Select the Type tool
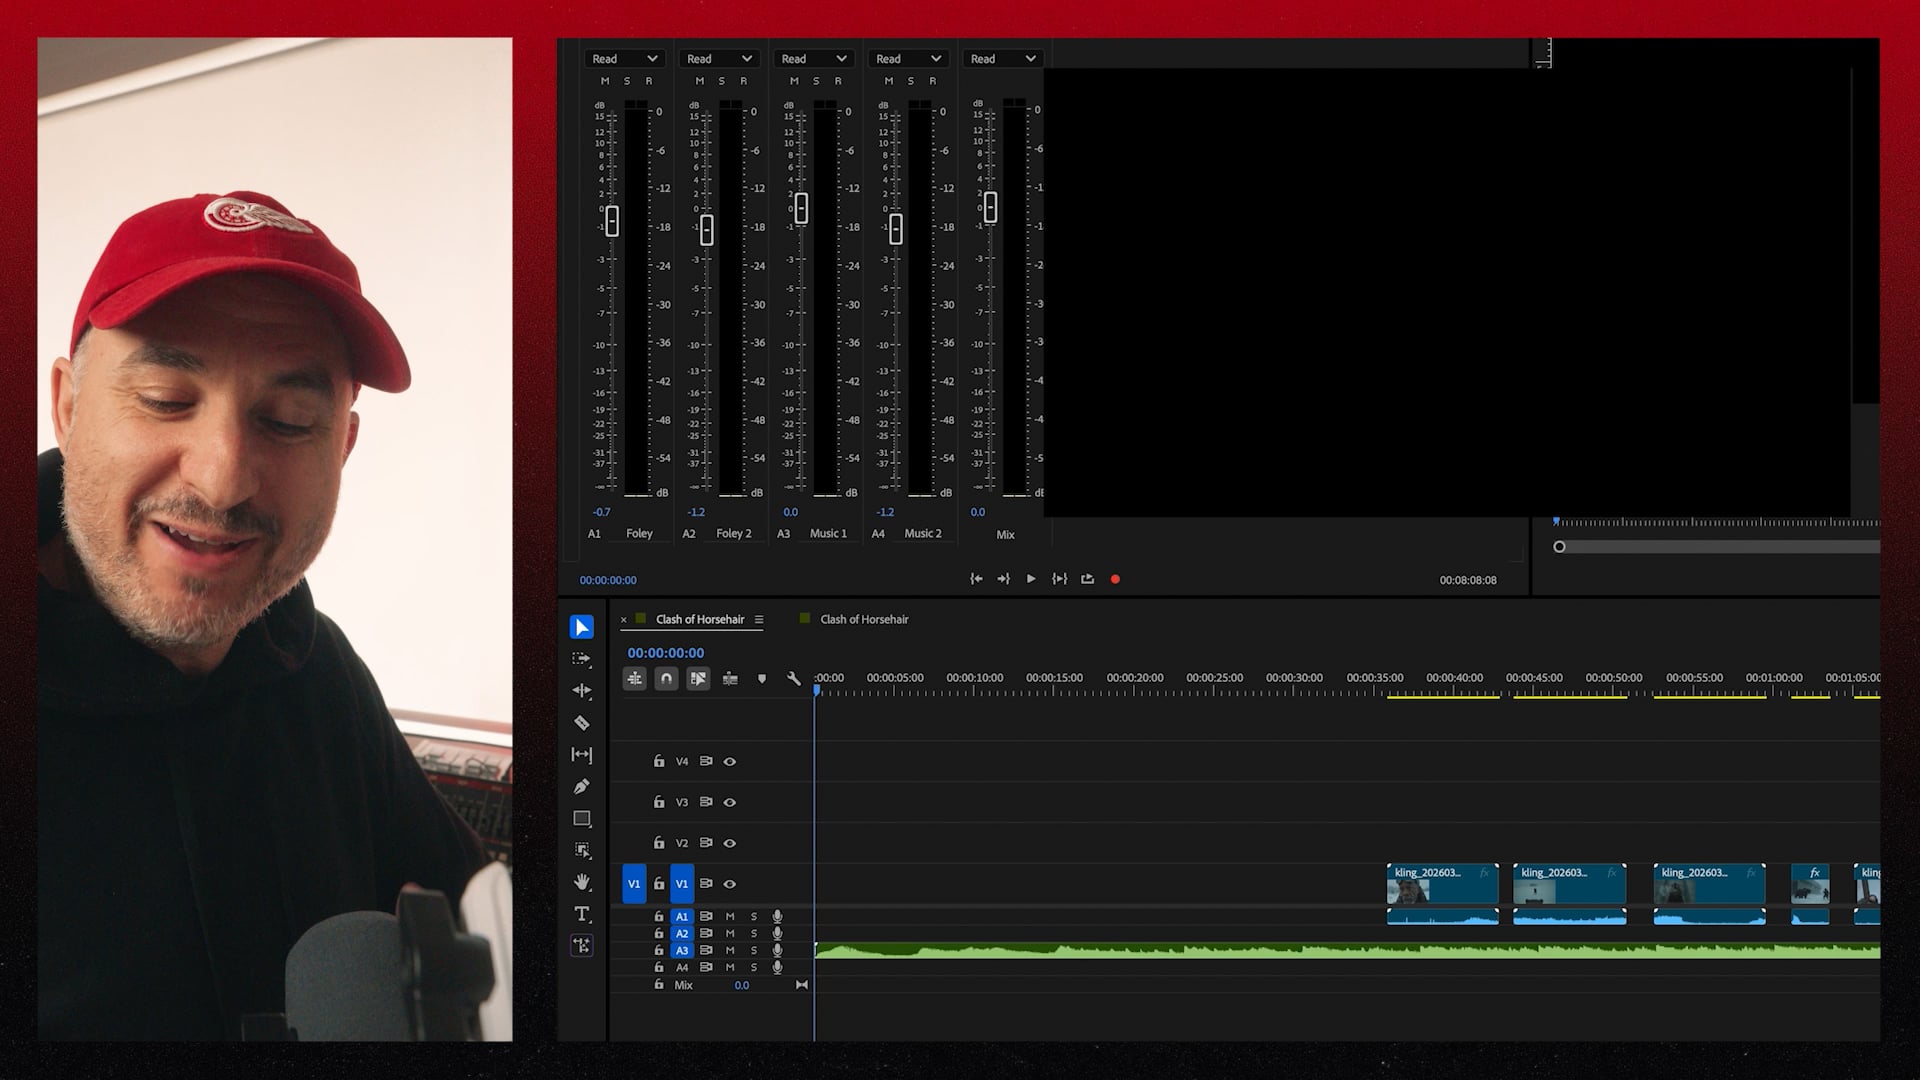Screen dimensions: 1920x1080 pos(583,913)
